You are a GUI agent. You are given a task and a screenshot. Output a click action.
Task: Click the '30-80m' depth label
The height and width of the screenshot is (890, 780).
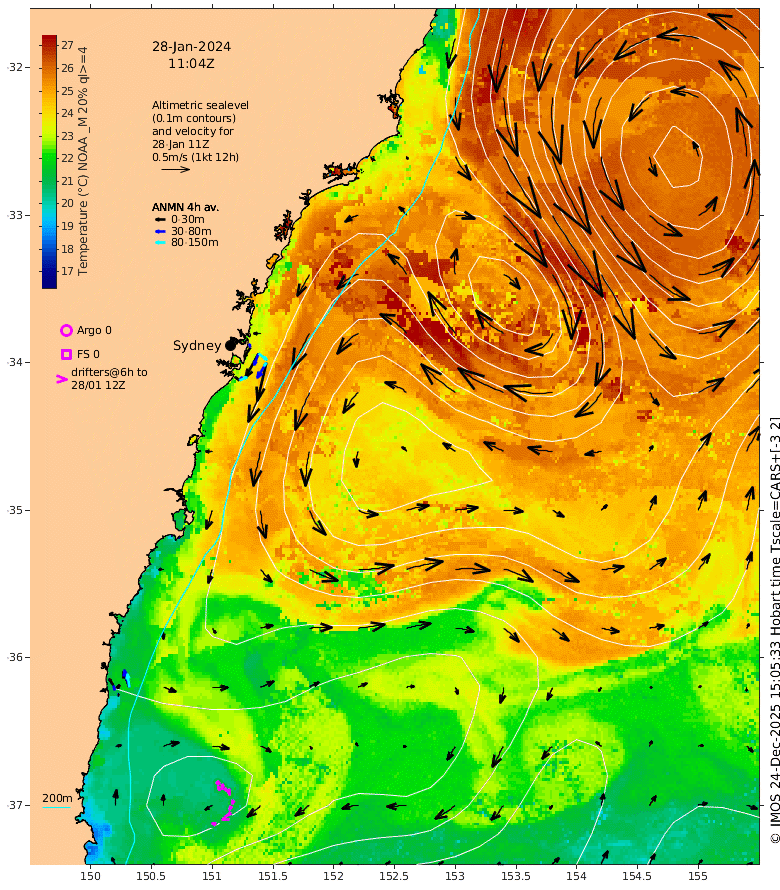191,231
